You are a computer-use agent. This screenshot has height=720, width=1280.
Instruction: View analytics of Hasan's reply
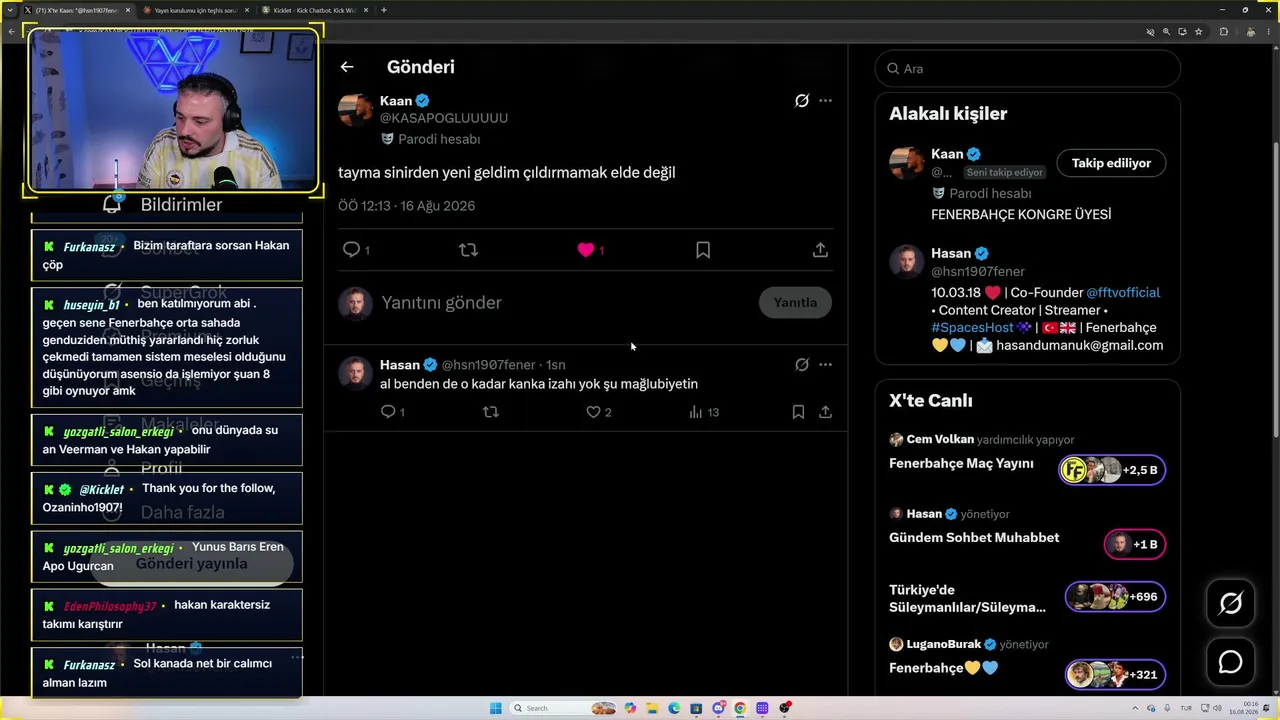coord(696,412)
